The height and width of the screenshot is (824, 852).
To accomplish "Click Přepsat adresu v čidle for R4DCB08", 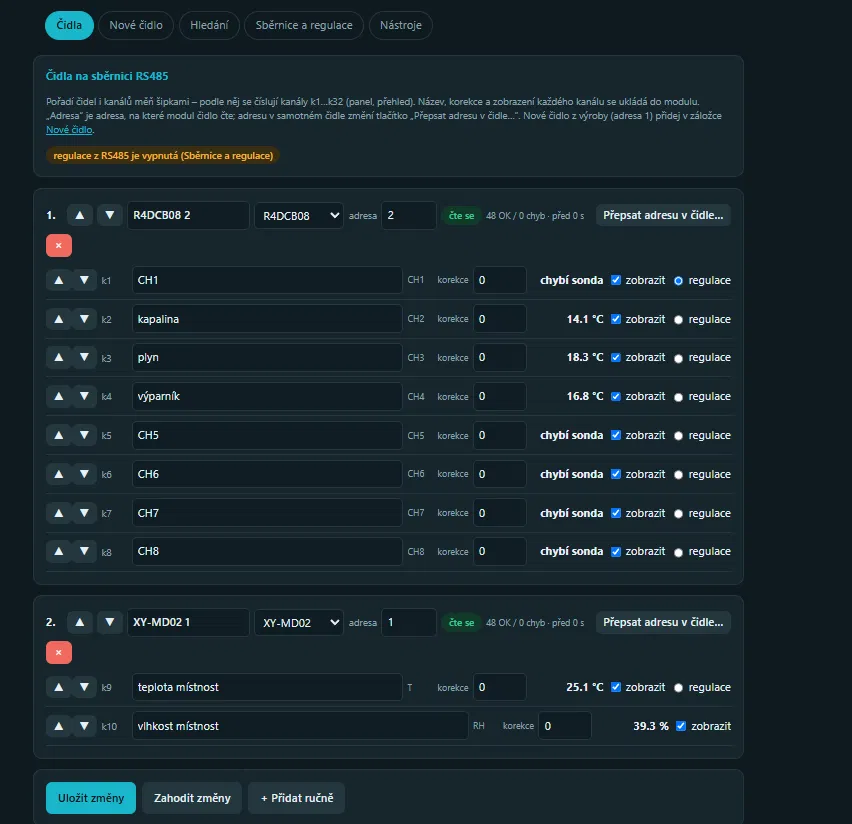I will pyautogui.click(x=663, y=215).
